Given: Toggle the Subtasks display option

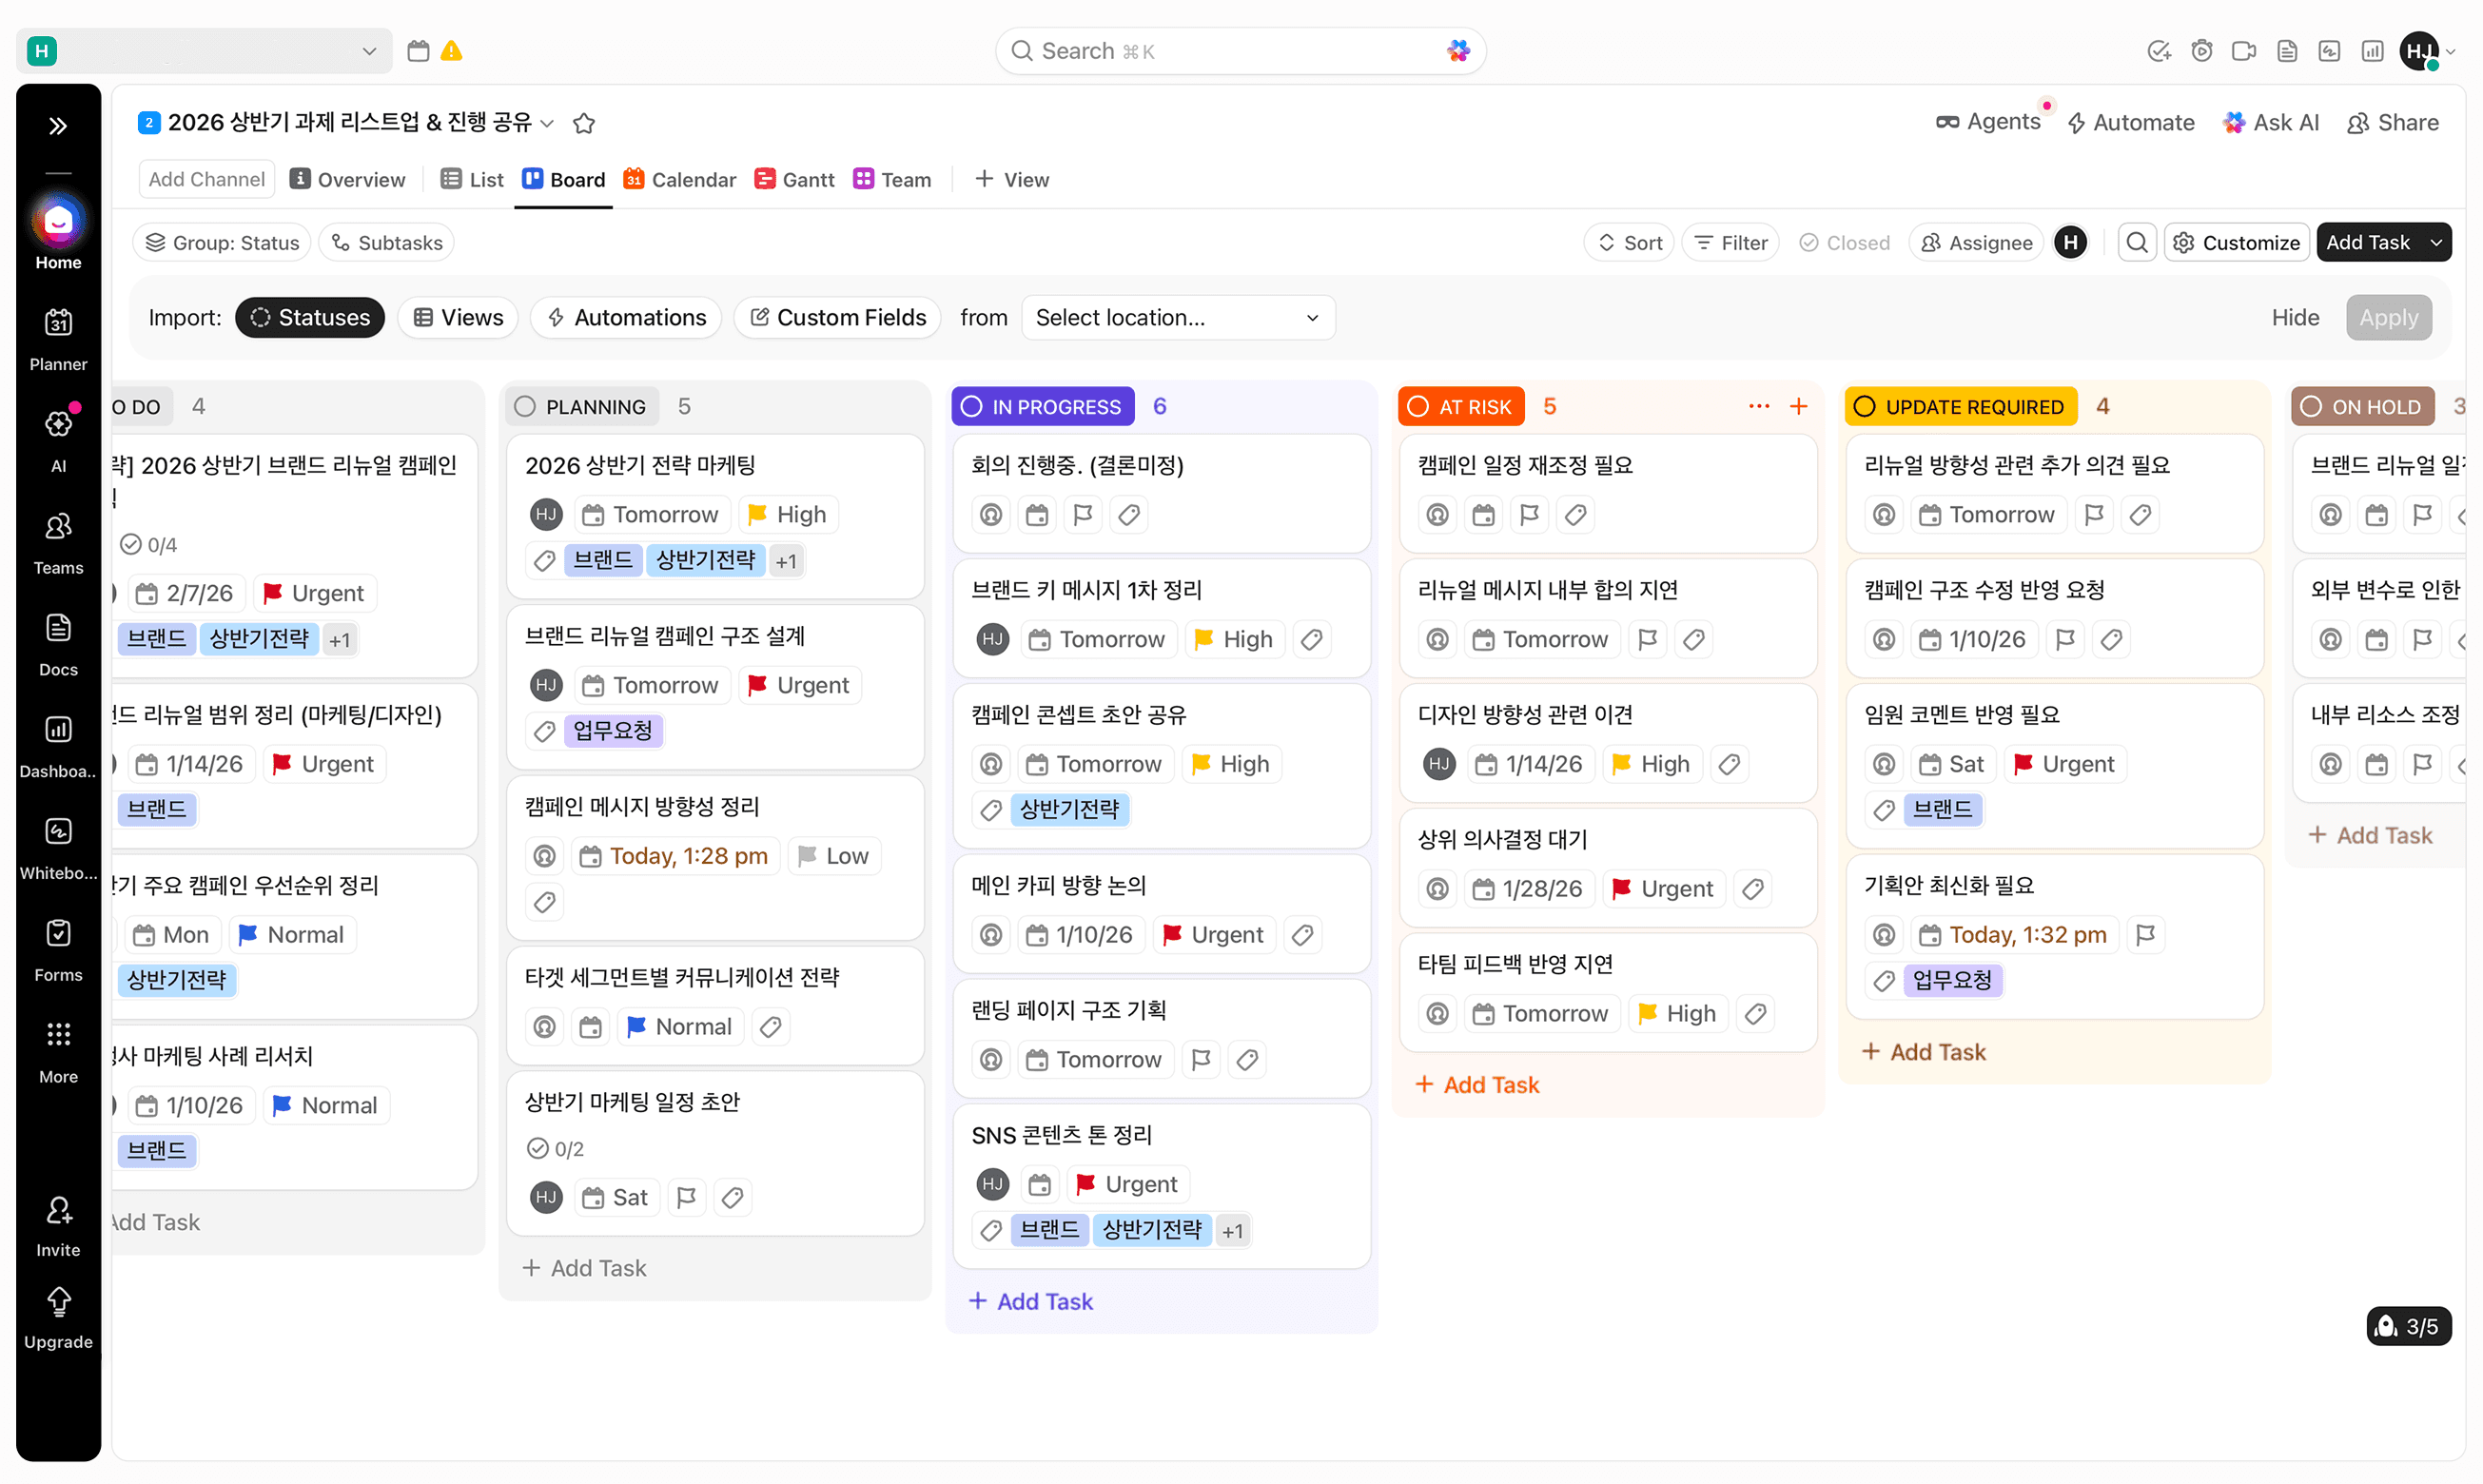Looking at the screenshot, I should coord(387,243).
